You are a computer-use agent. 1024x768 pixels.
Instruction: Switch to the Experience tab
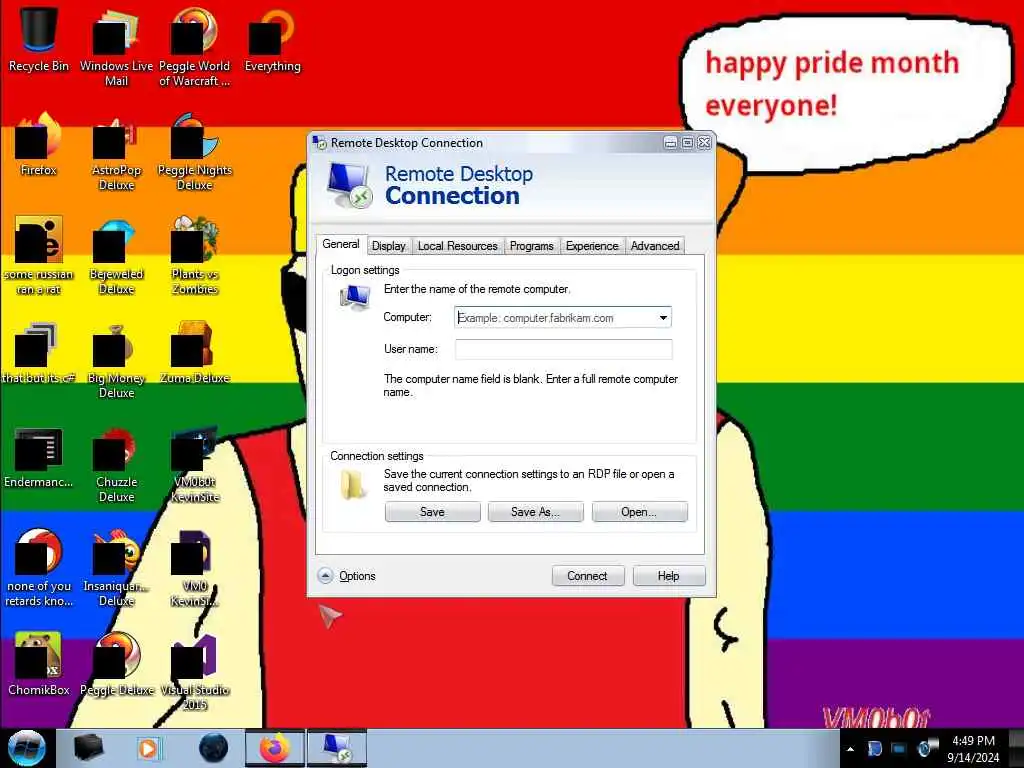coord(592,246)
